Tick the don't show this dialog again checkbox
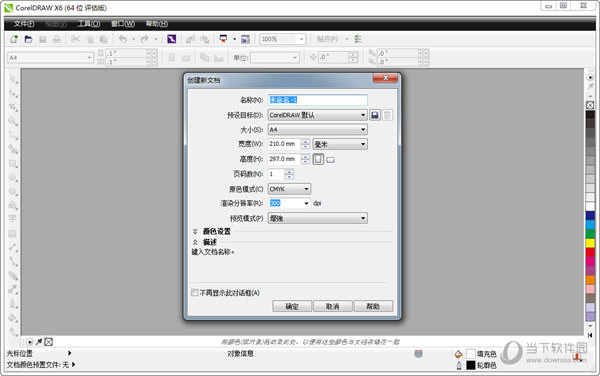The width and height of the screenshot is (600, 376). [194, 293]
